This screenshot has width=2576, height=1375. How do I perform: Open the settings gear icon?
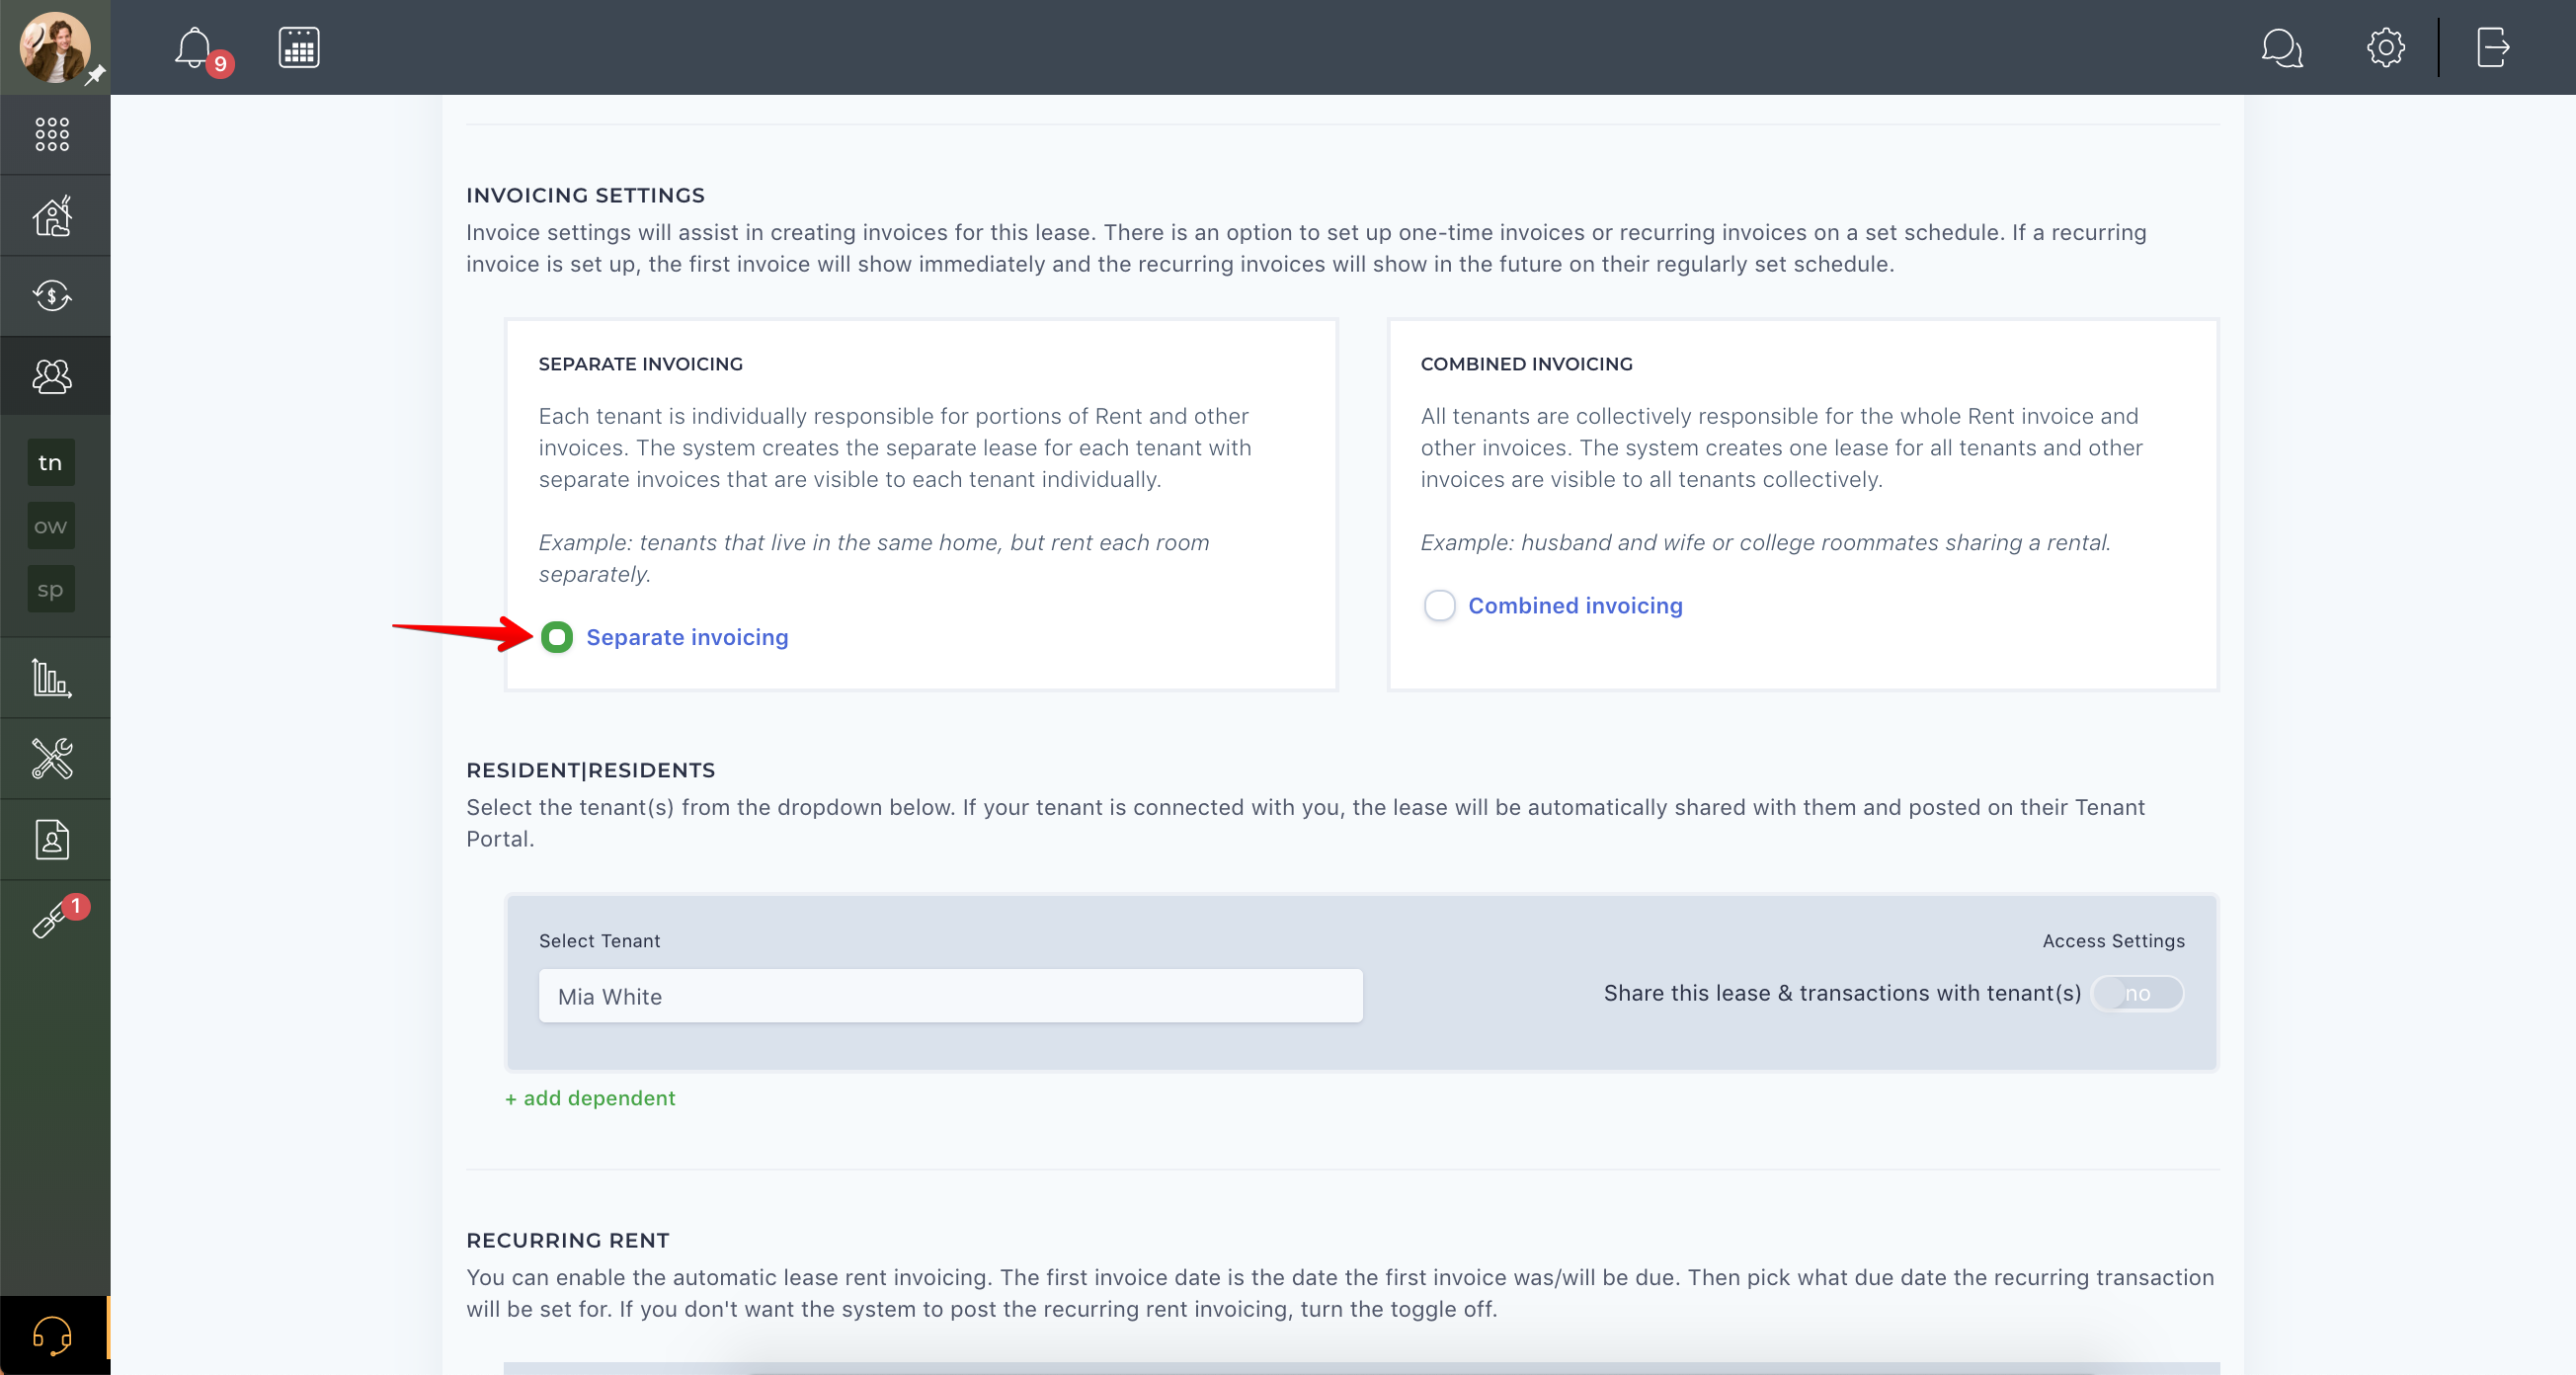(x=2386, y=47)
